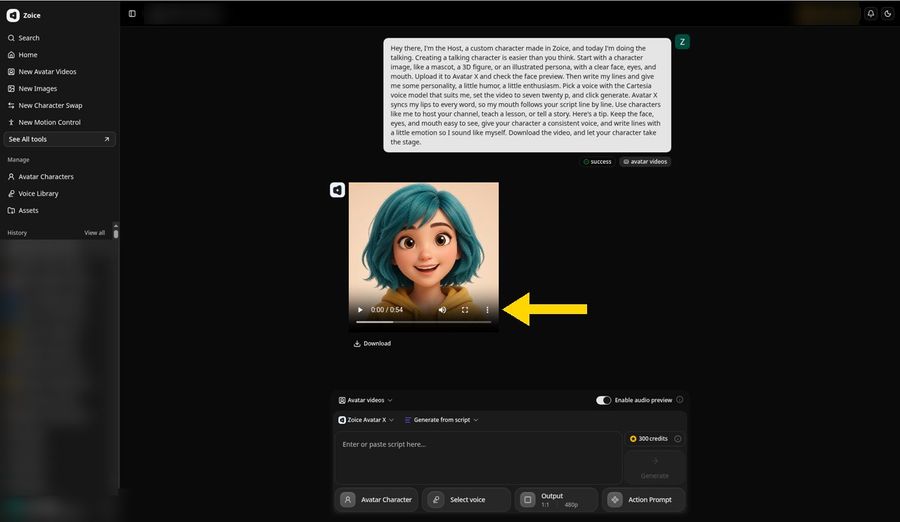Click Zoice bot icon beside video

click(x=338, y=190)
